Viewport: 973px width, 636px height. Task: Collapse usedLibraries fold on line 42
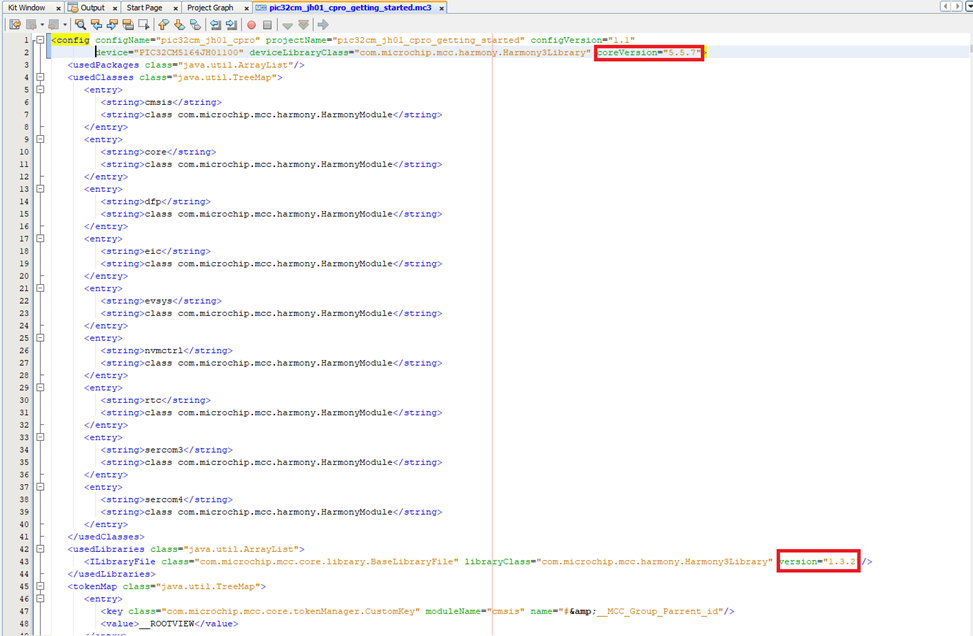(x=40, y=549)
